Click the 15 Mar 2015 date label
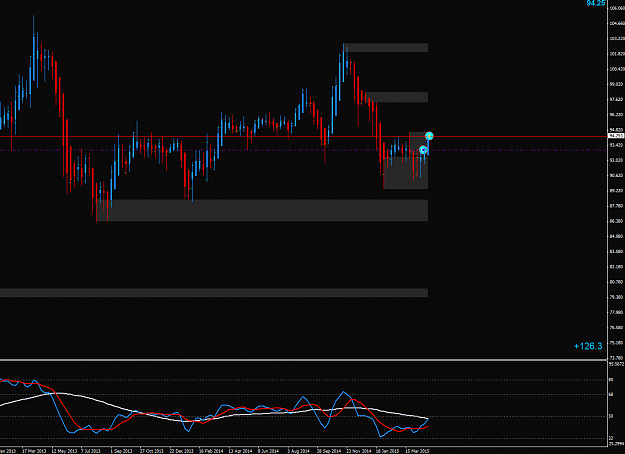The height and width of the screenshot is (454, 625). click(417, 451)
